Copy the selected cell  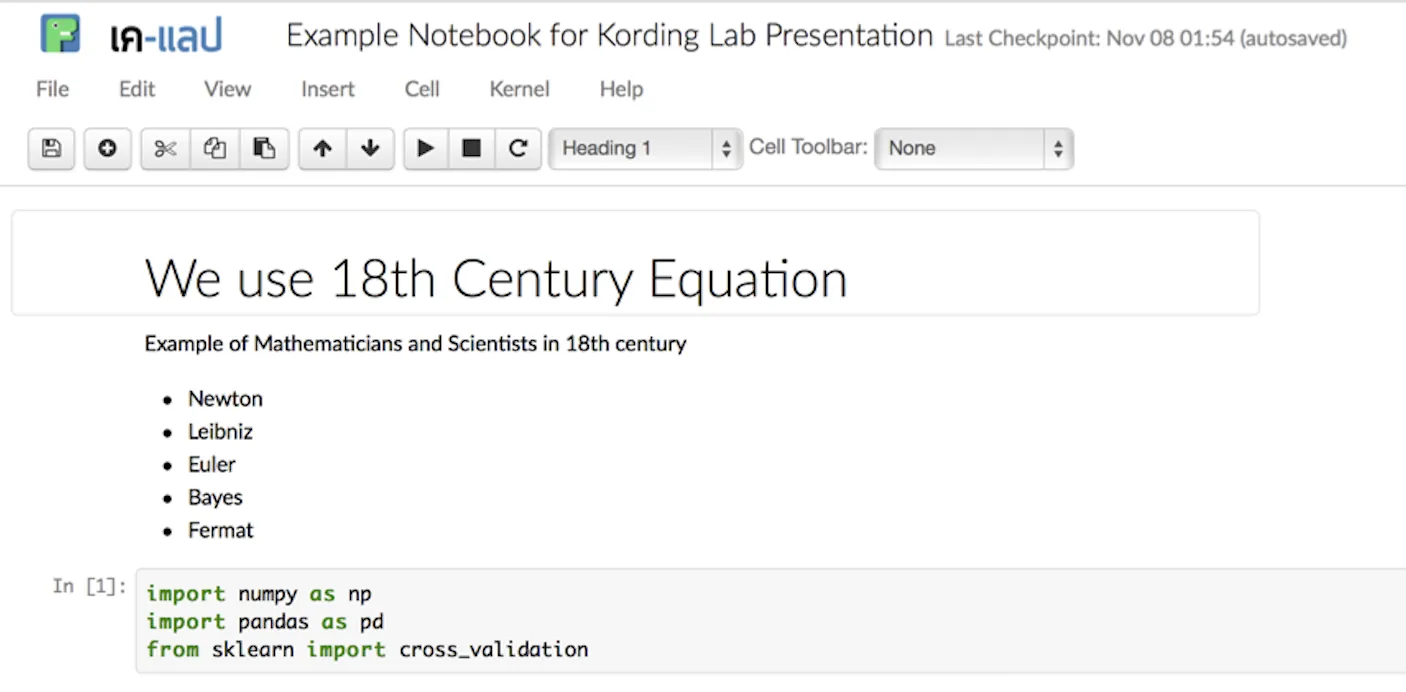tap(214, 149)
